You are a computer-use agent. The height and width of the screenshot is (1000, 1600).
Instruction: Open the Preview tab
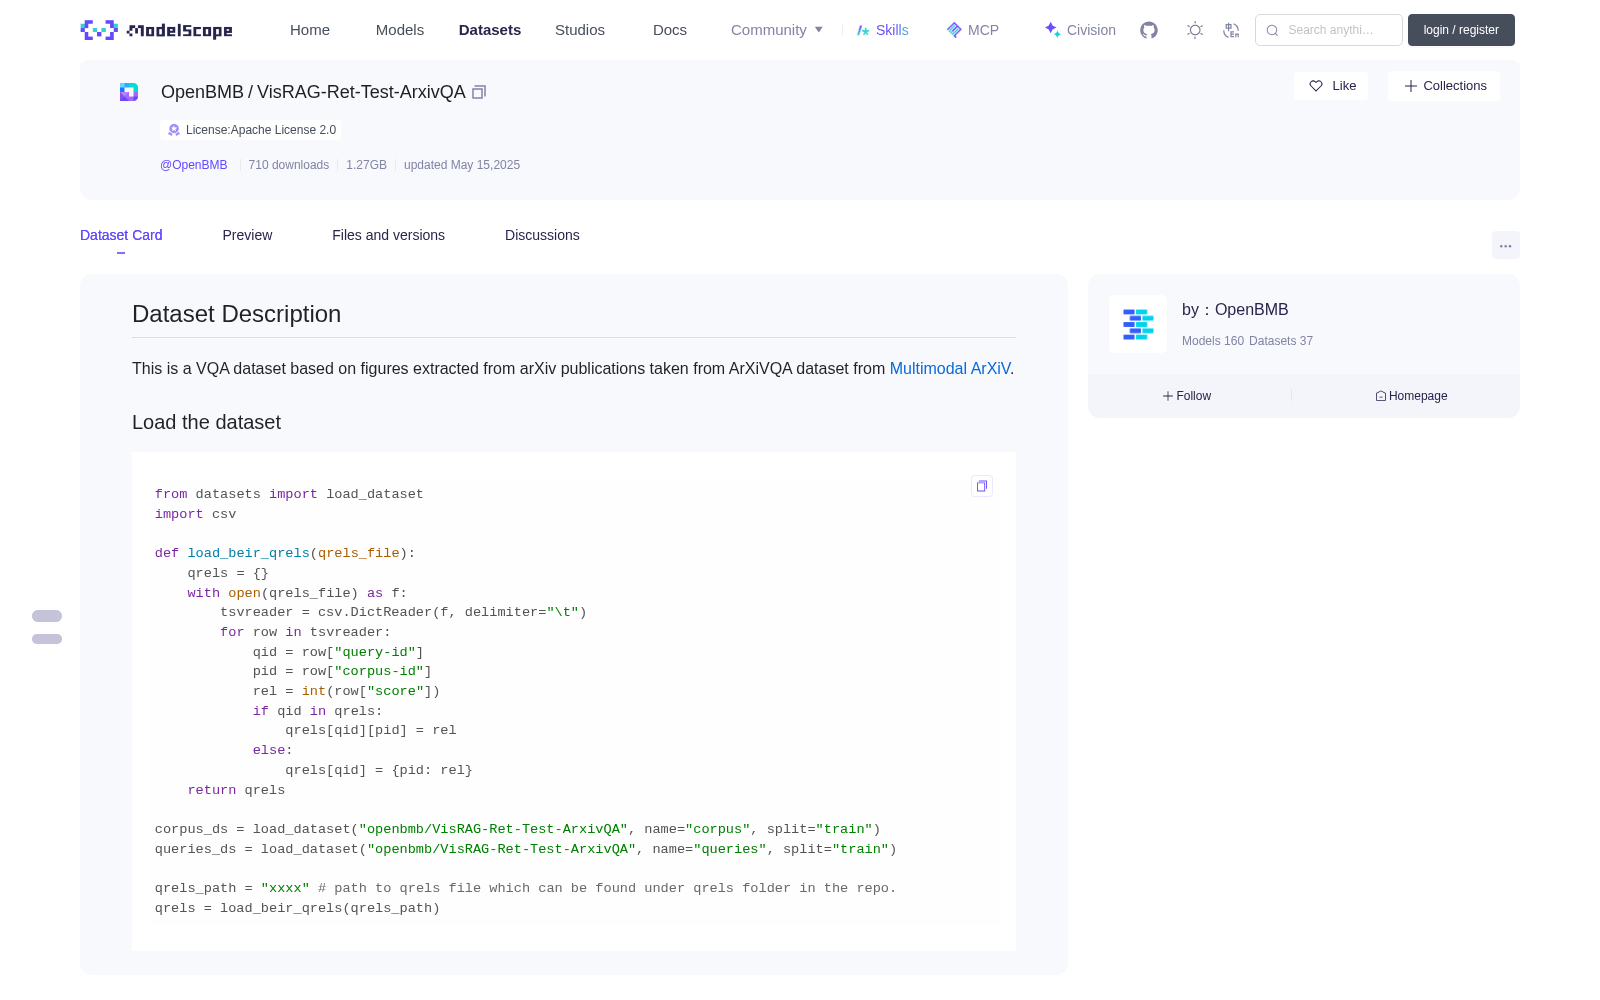click(247, 235)
